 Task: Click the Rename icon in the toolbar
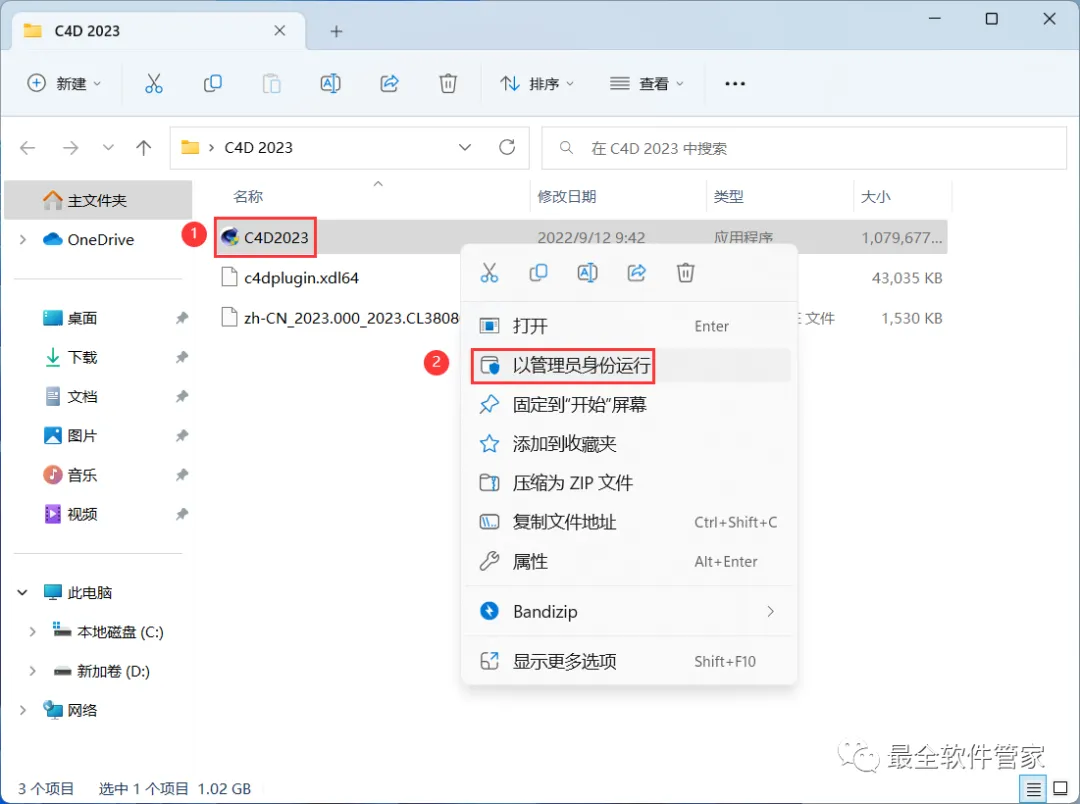pyautogui.click(x=331, y=83)
